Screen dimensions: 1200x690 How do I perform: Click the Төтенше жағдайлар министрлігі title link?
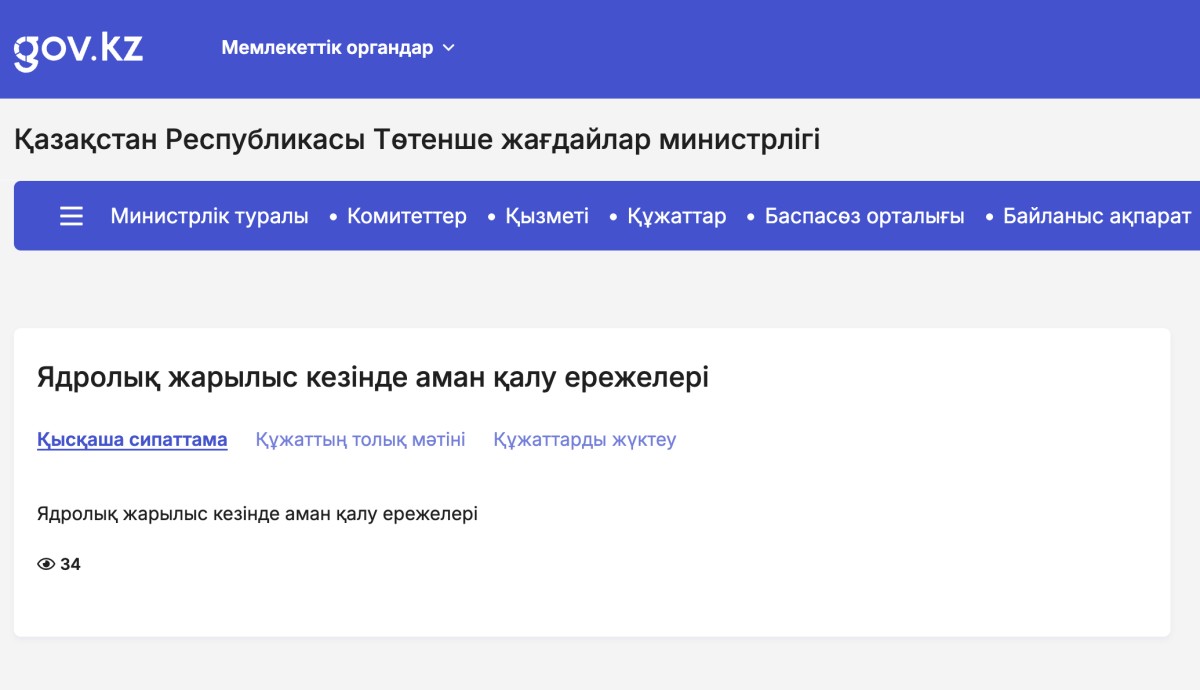coord(417,140)
